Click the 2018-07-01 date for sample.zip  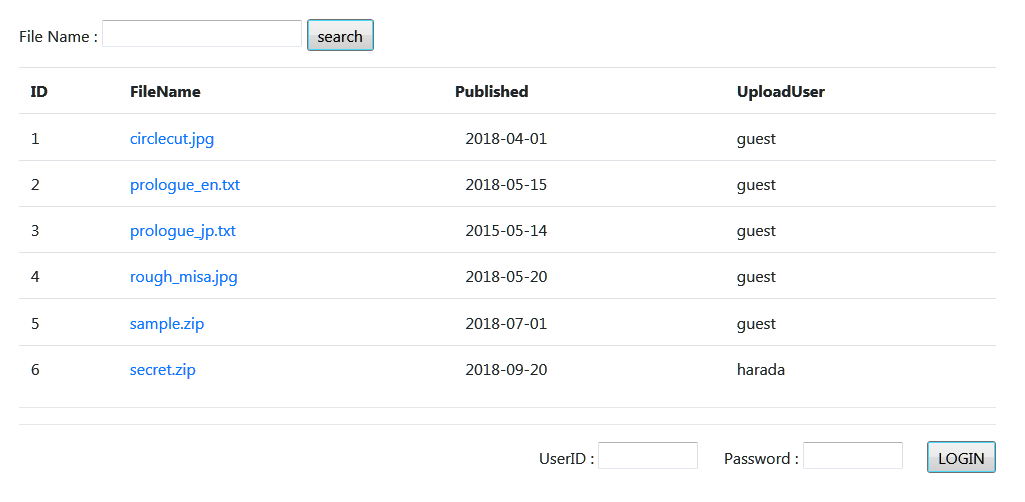[x=506, y=324]
